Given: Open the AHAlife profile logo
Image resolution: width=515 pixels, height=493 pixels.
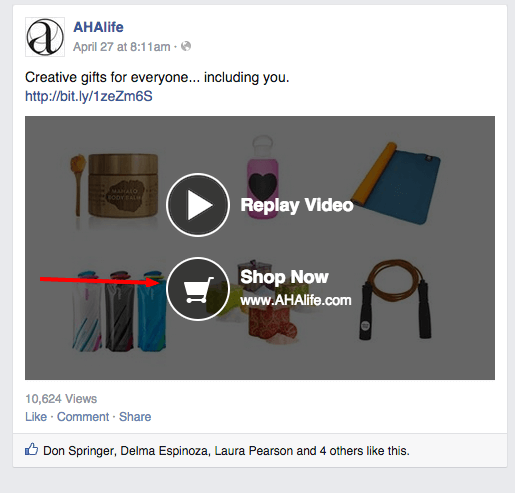Looking at the screenshot, I should coord(45,37).
